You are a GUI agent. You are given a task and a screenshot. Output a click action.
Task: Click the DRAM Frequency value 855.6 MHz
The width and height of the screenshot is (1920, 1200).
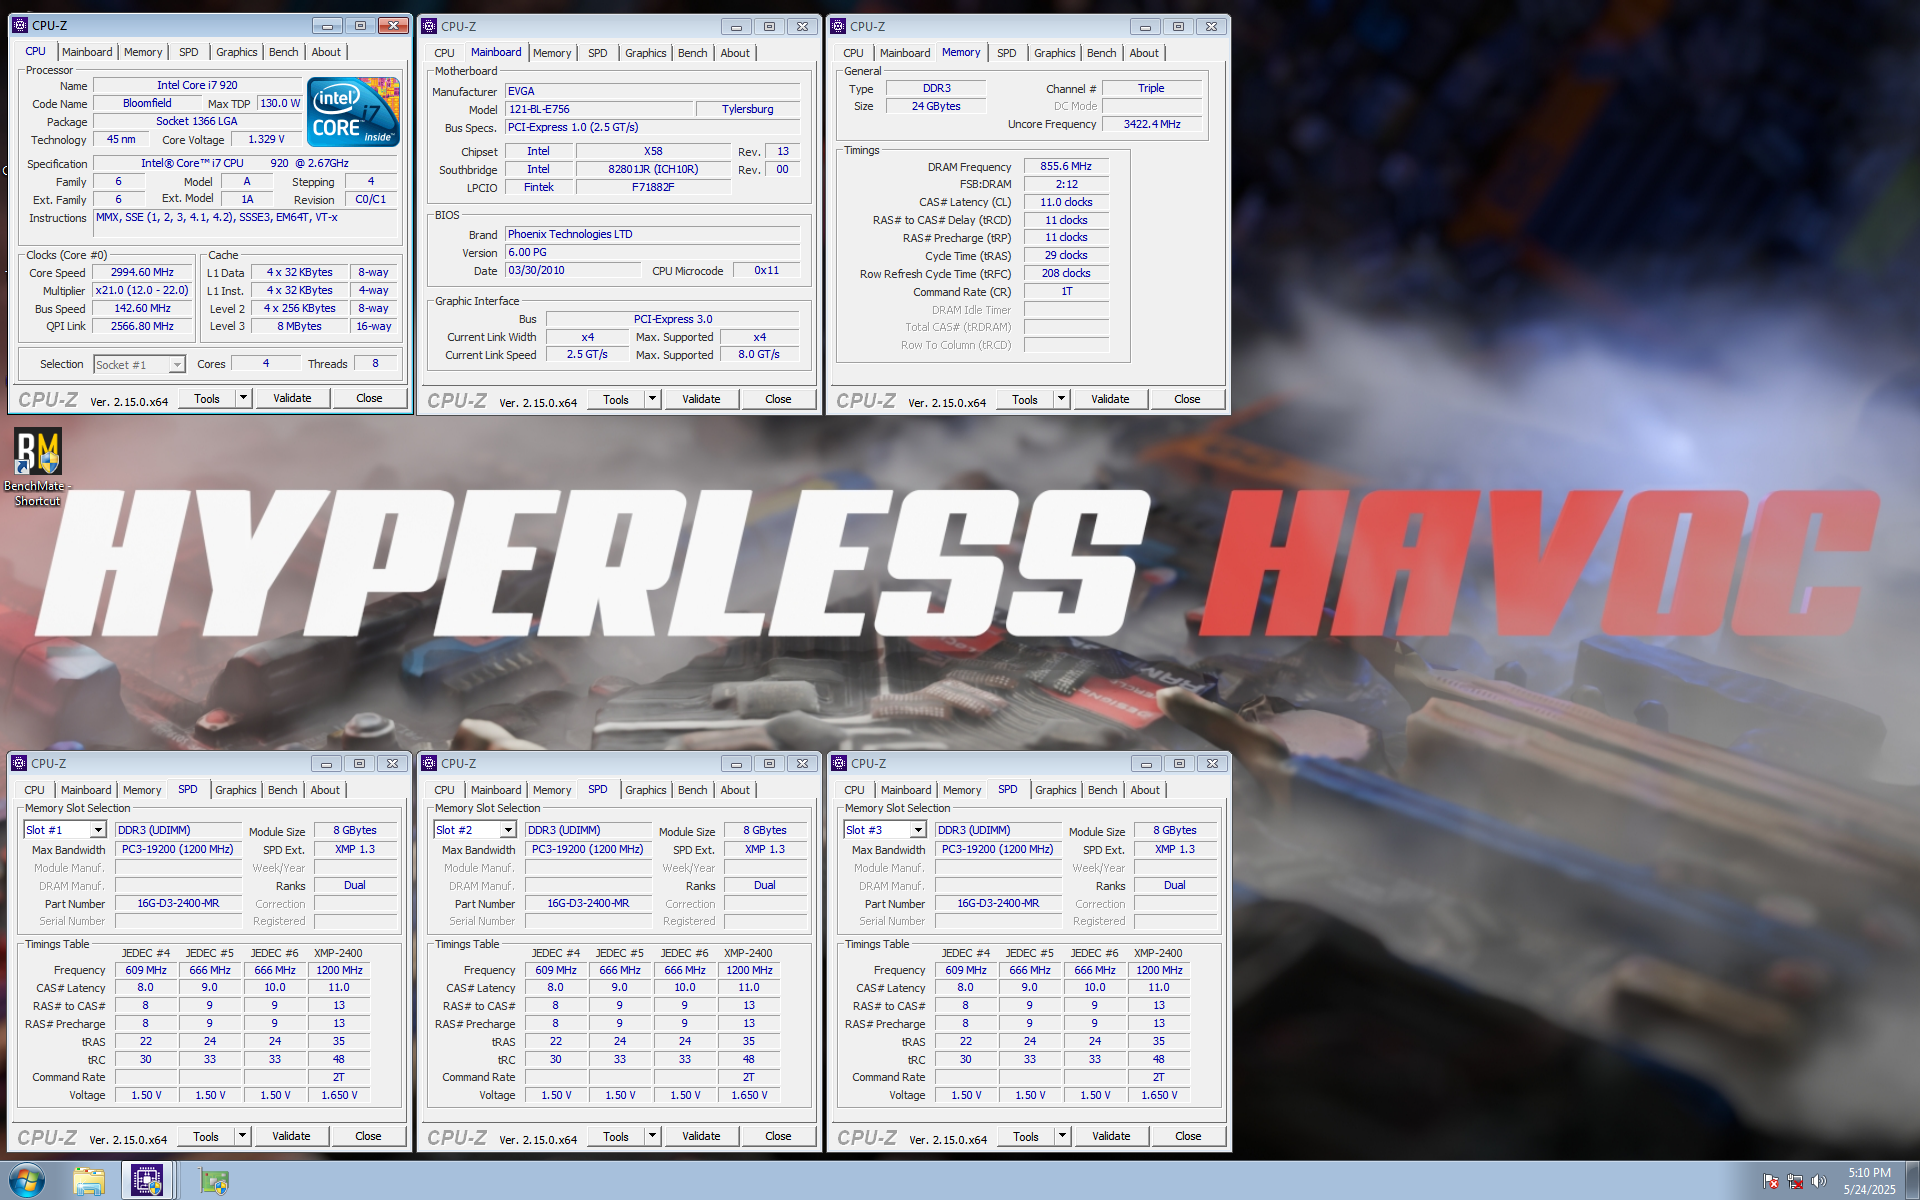click(x=1066, y=166)
